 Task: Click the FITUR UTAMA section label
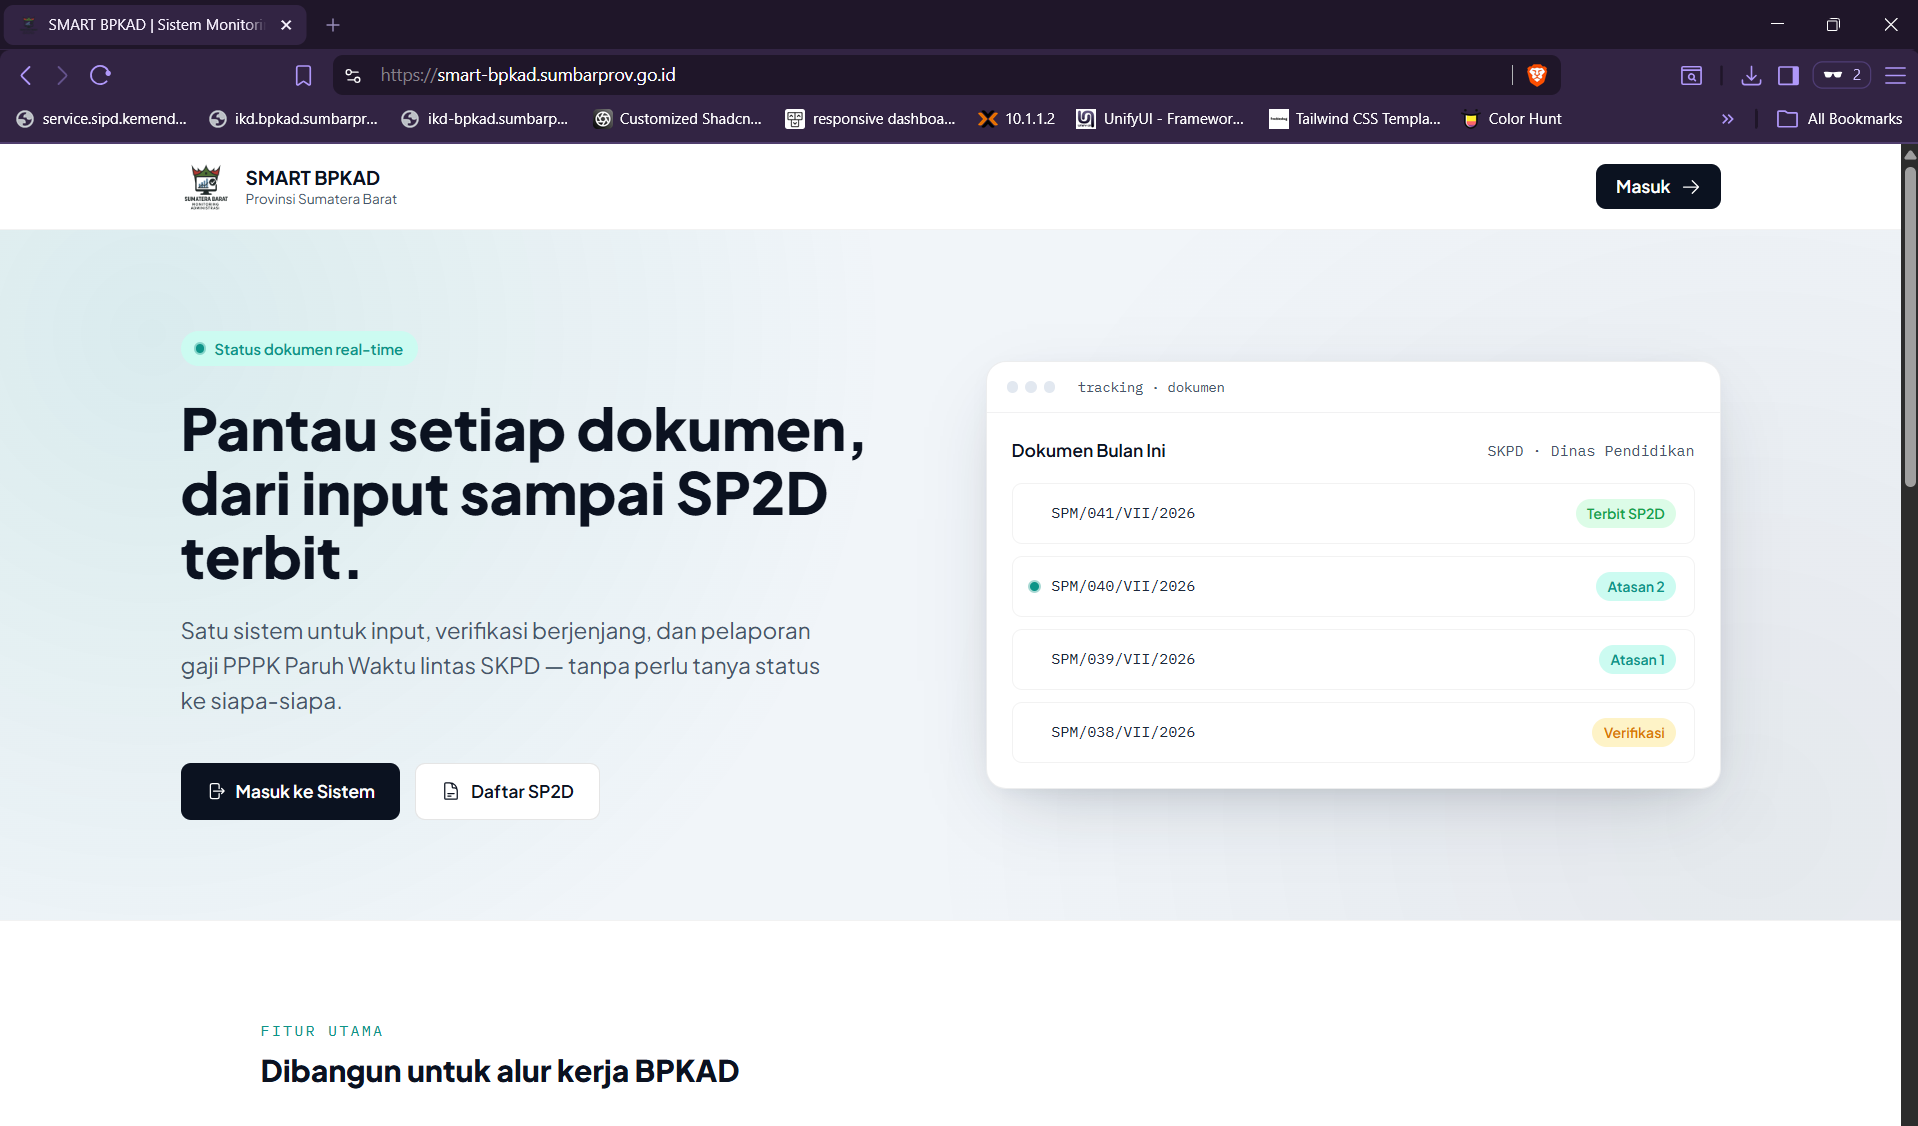tap(322, 1031)
